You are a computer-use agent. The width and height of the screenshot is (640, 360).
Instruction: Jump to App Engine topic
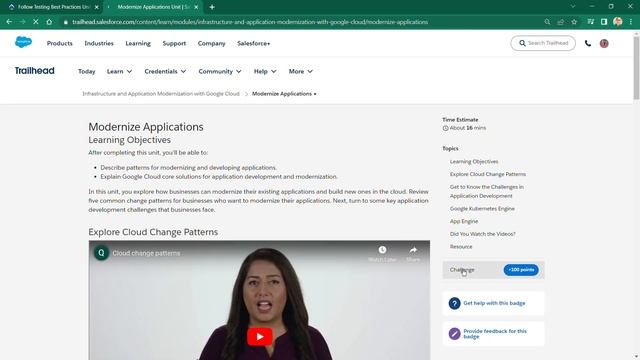click(x=464, y=221)
